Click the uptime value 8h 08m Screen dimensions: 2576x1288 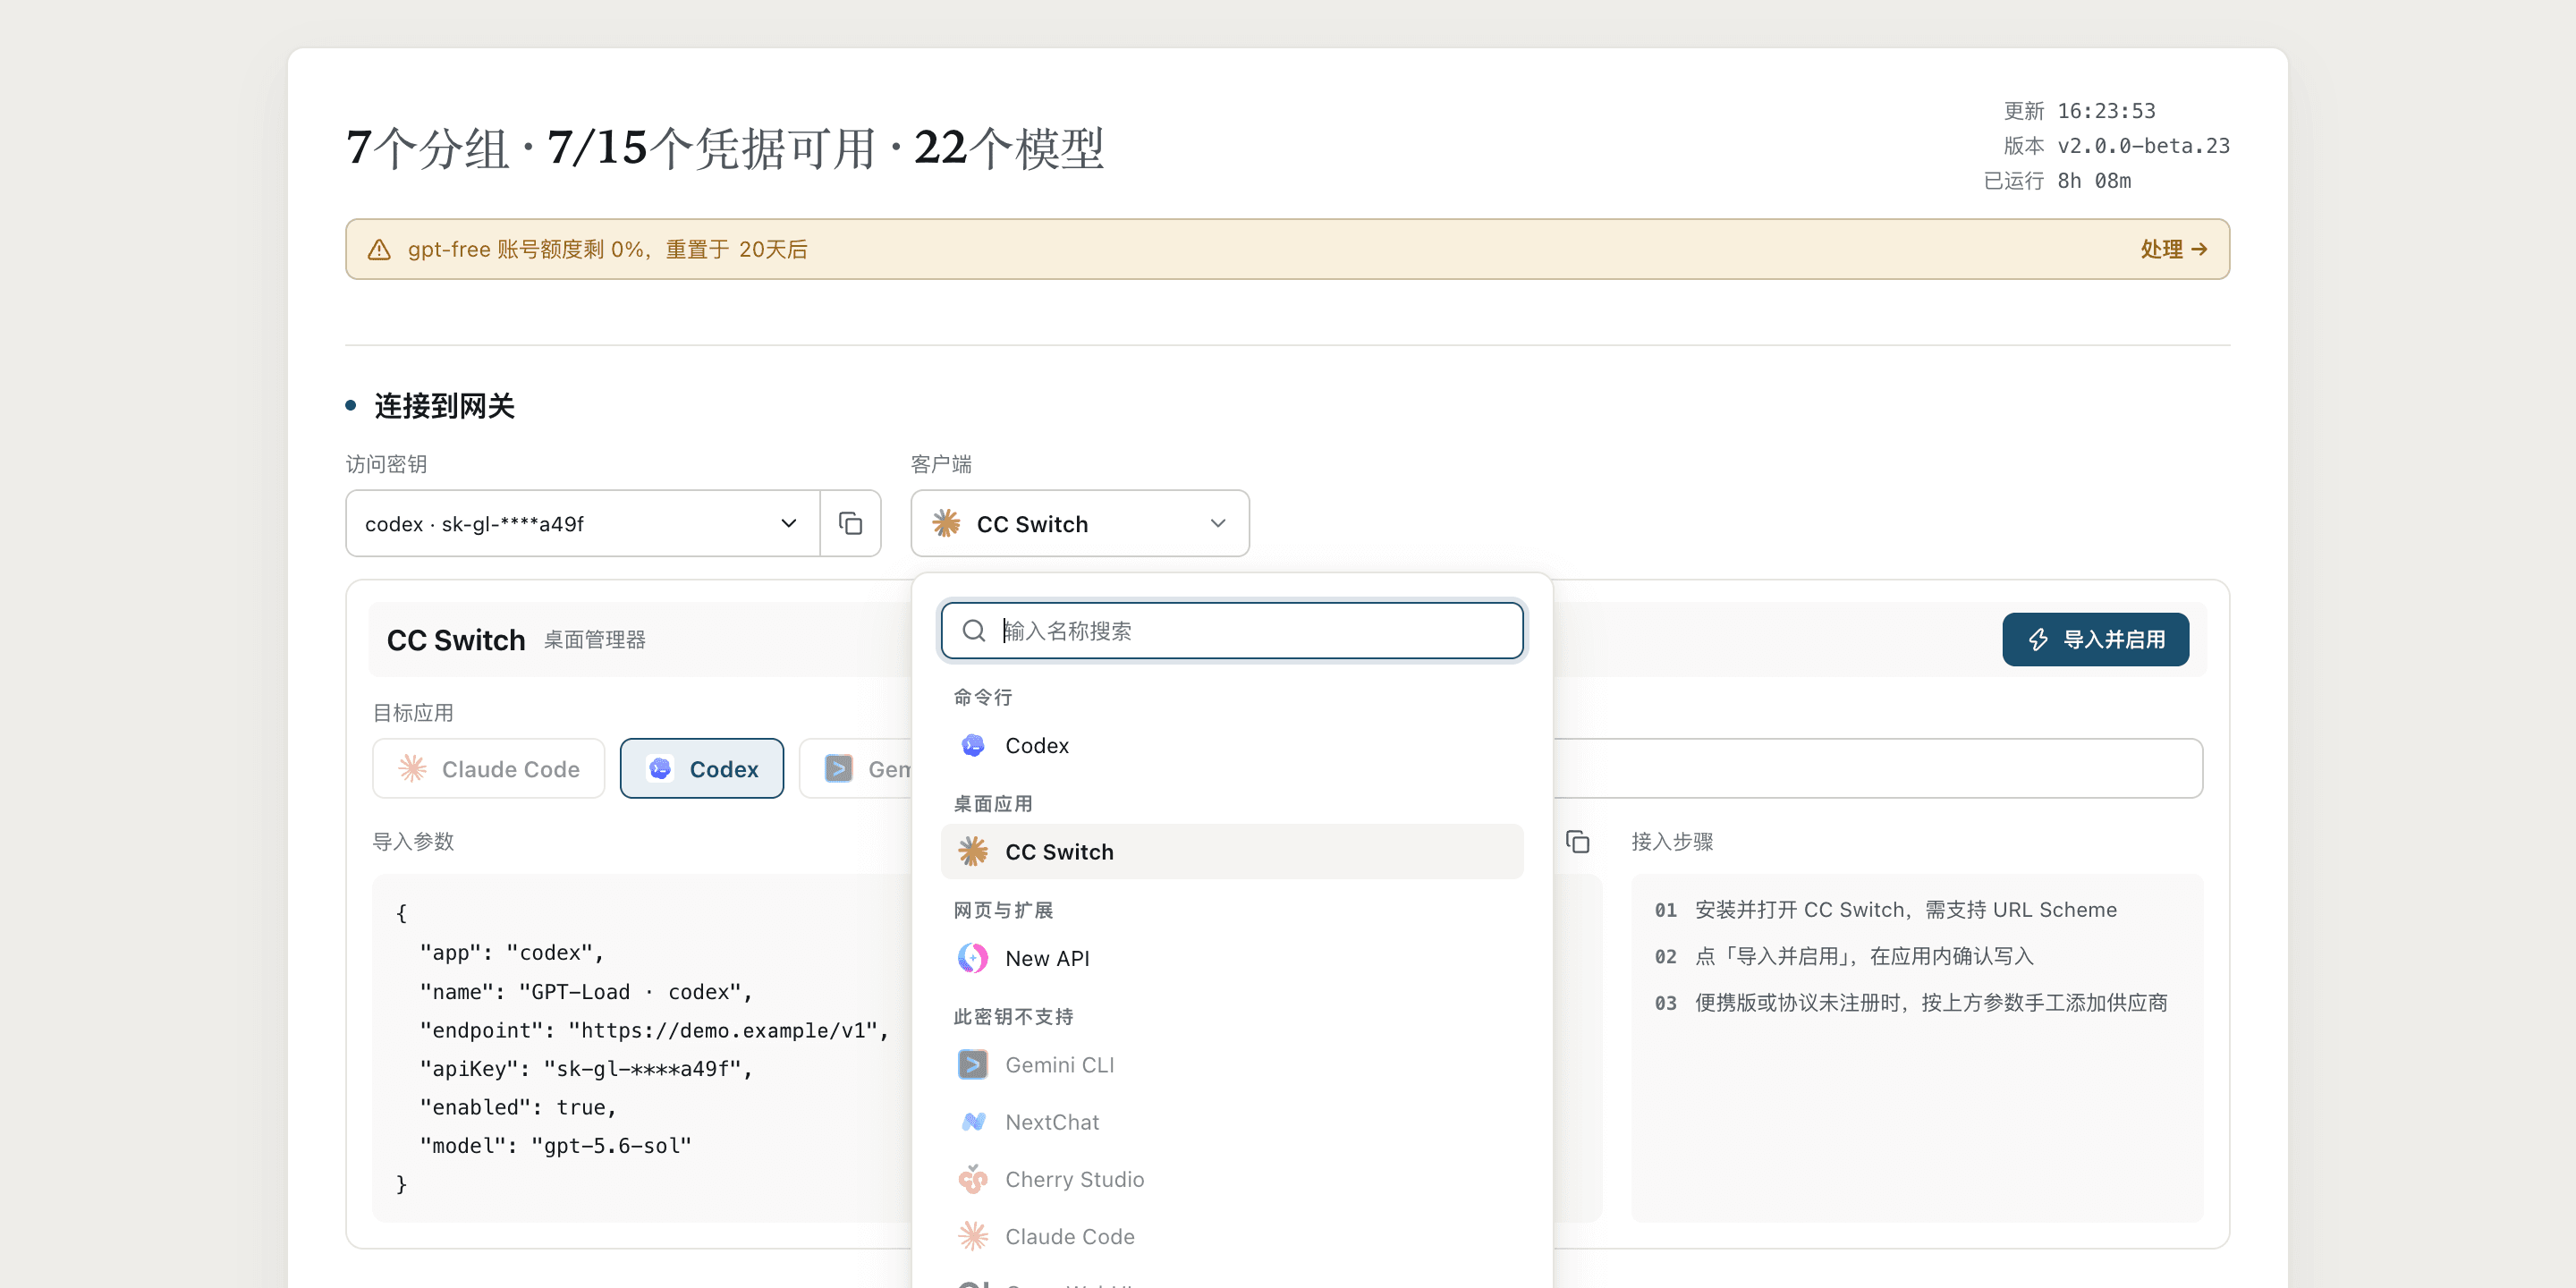(2094, 180)
